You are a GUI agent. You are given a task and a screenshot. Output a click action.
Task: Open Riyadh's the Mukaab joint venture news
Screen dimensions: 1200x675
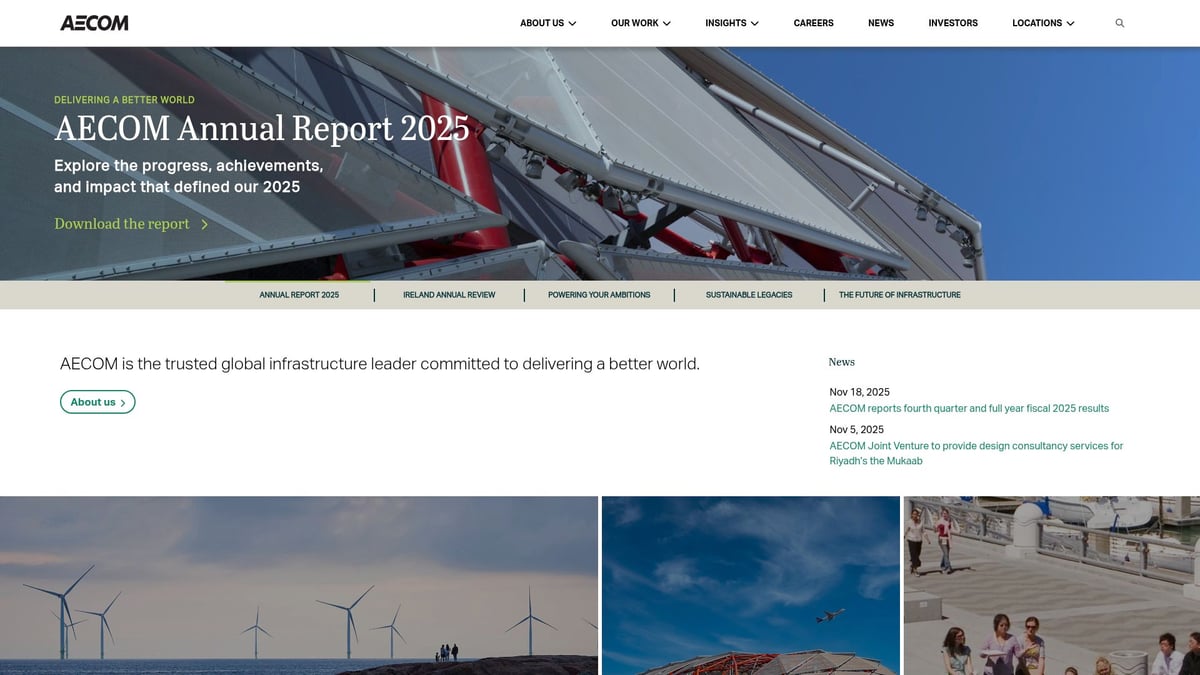click(976, 453)
